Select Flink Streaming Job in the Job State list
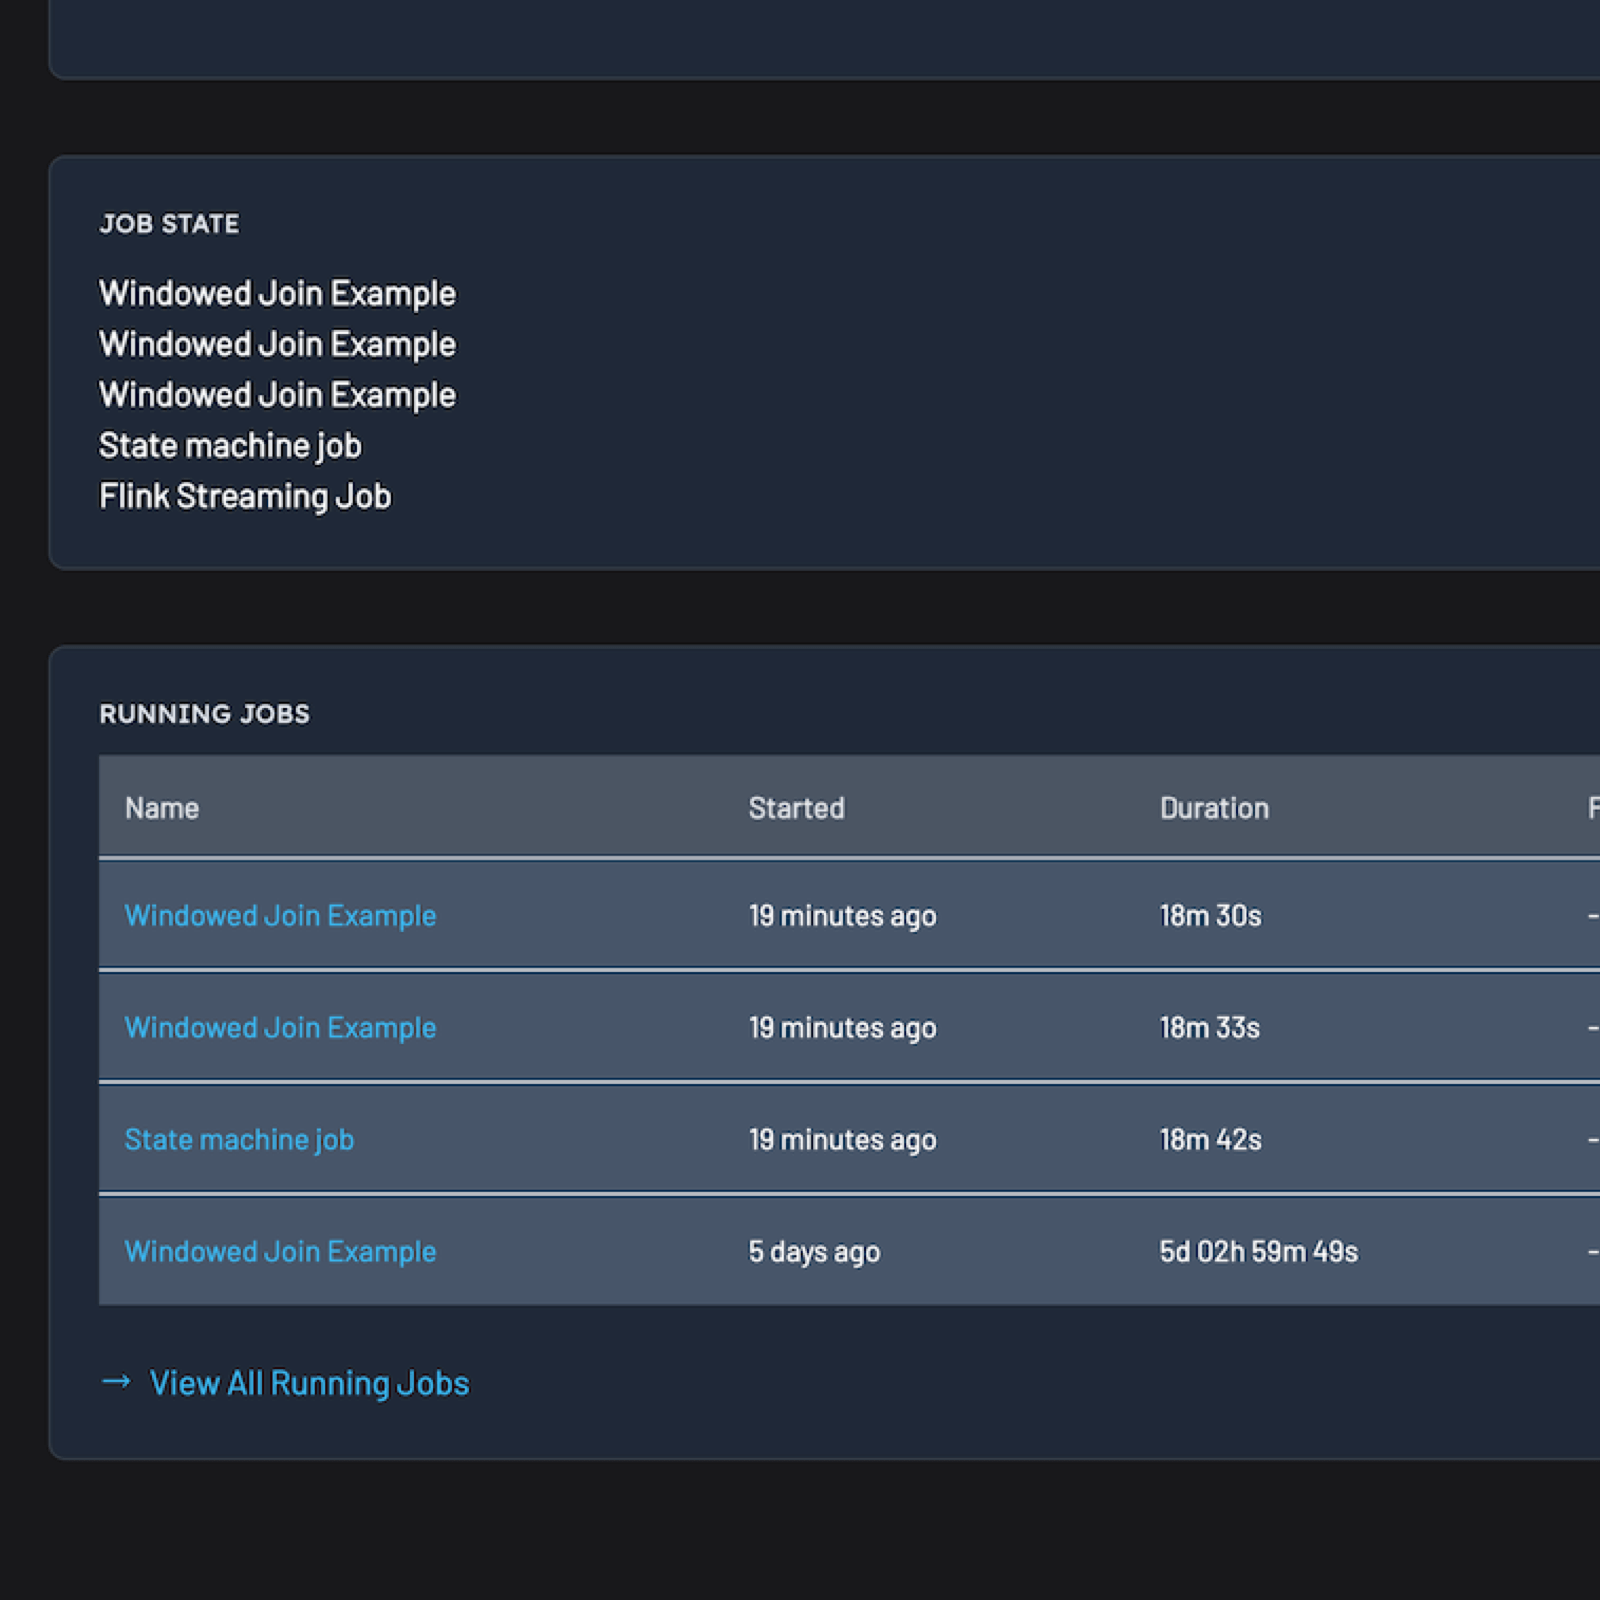The width and height of the screenshot is (1600, 1600). pyautogui.click(x=245, y=496)
